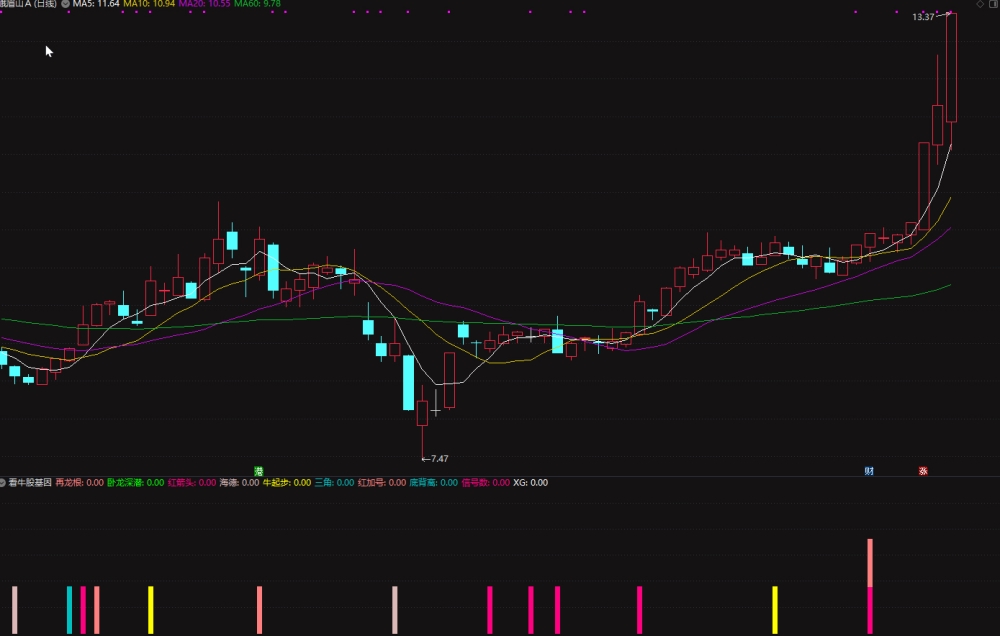
Task: Click the 牛起步: 0.00 value
Action: (287, 483)
